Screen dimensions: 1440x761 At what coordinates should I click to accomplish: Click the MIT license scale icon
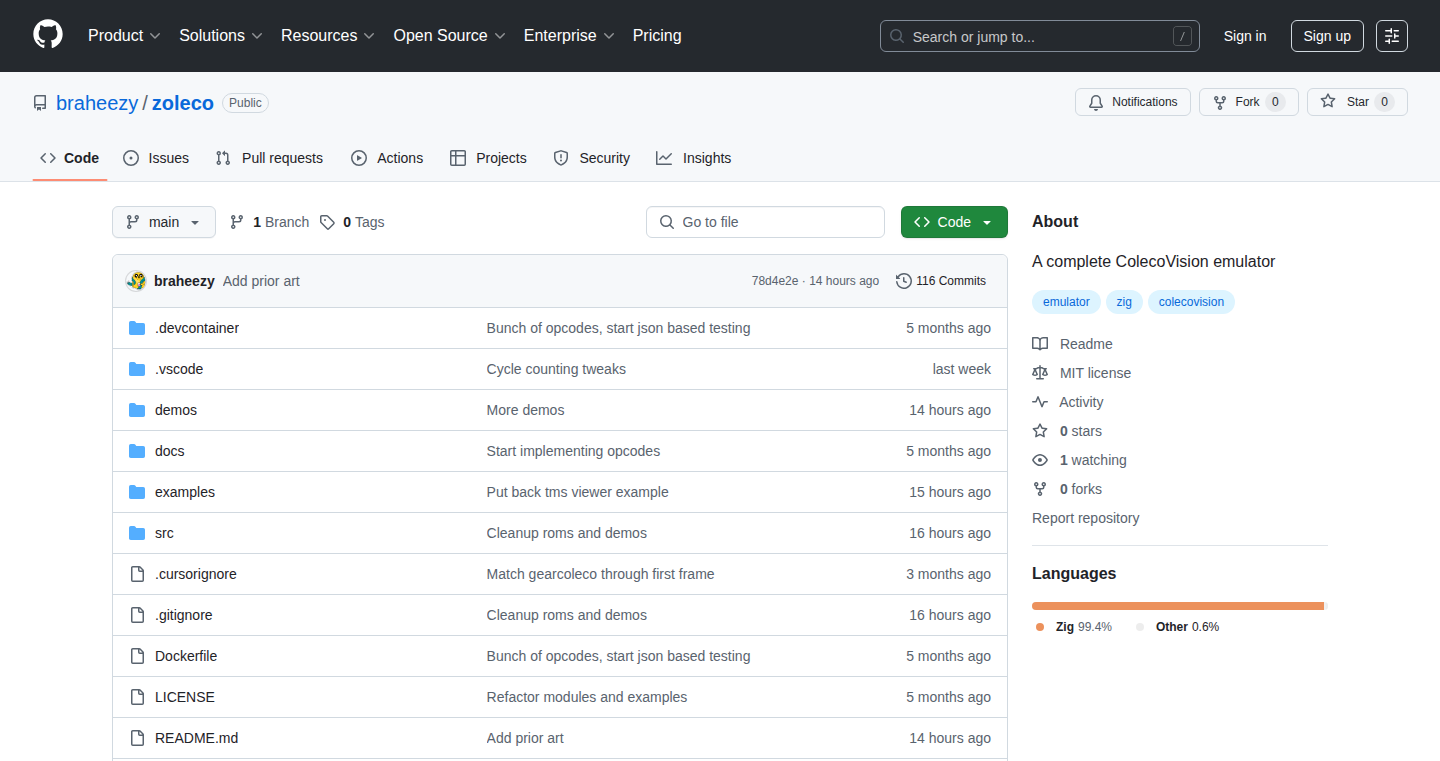click(x=1040, y=373)
